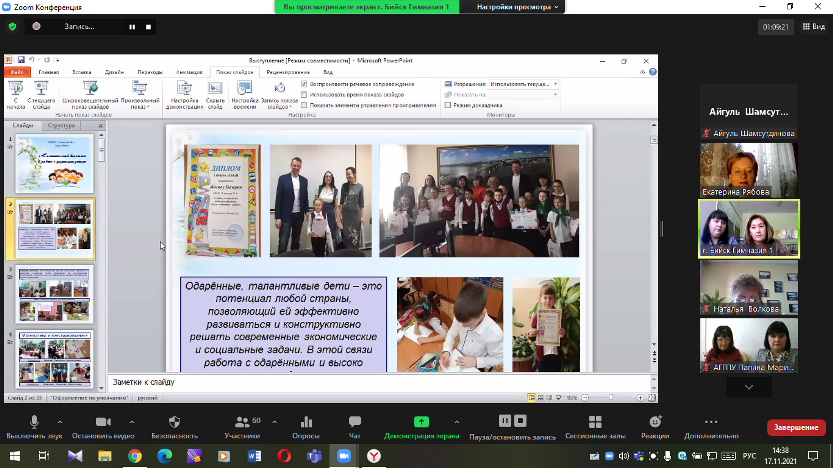Click the Zoom mute microphone icon
Viewport: 833px width, 468px height.
pyautogui.click(x=34, y=422)
